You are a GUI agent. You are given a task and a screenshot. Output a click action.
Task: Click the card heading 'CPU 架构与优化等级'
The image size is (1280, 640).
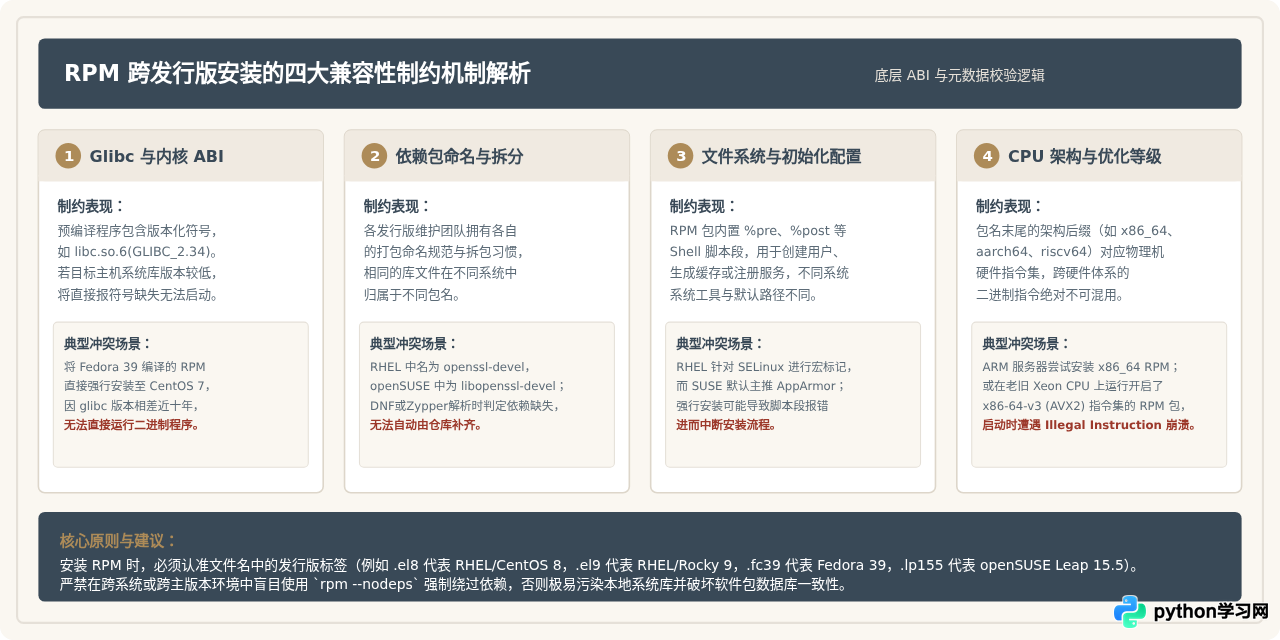(1085, 156)
